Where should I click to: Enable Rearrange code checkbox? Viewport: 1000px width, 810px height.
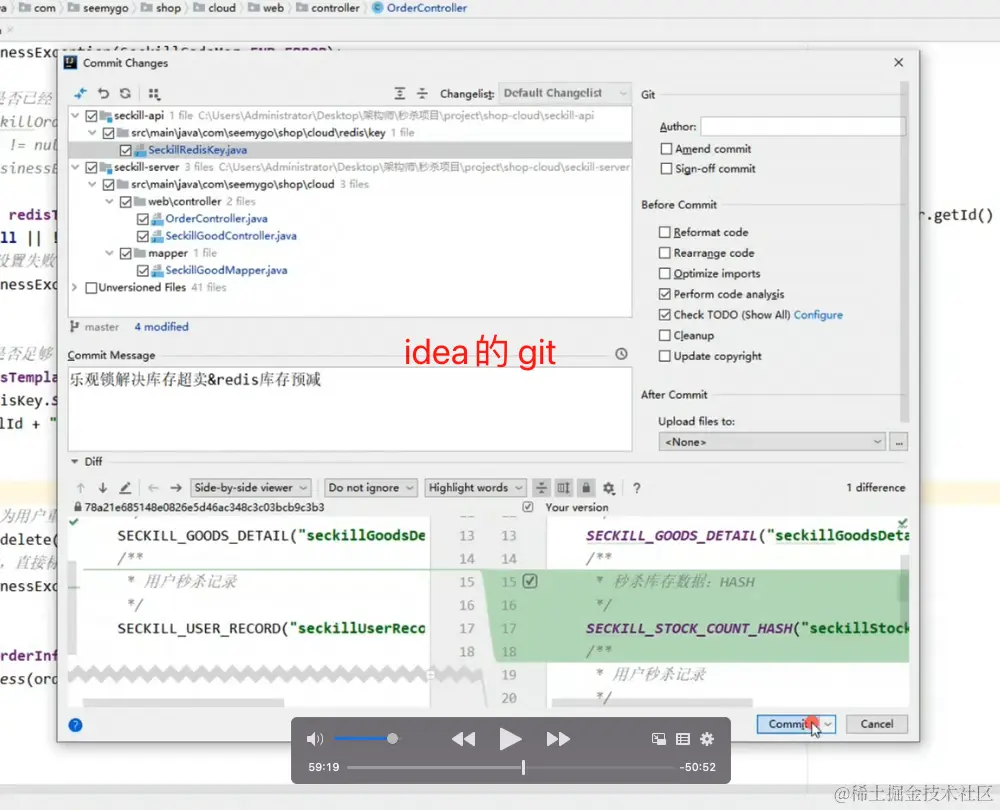click(x=665, y=253)
